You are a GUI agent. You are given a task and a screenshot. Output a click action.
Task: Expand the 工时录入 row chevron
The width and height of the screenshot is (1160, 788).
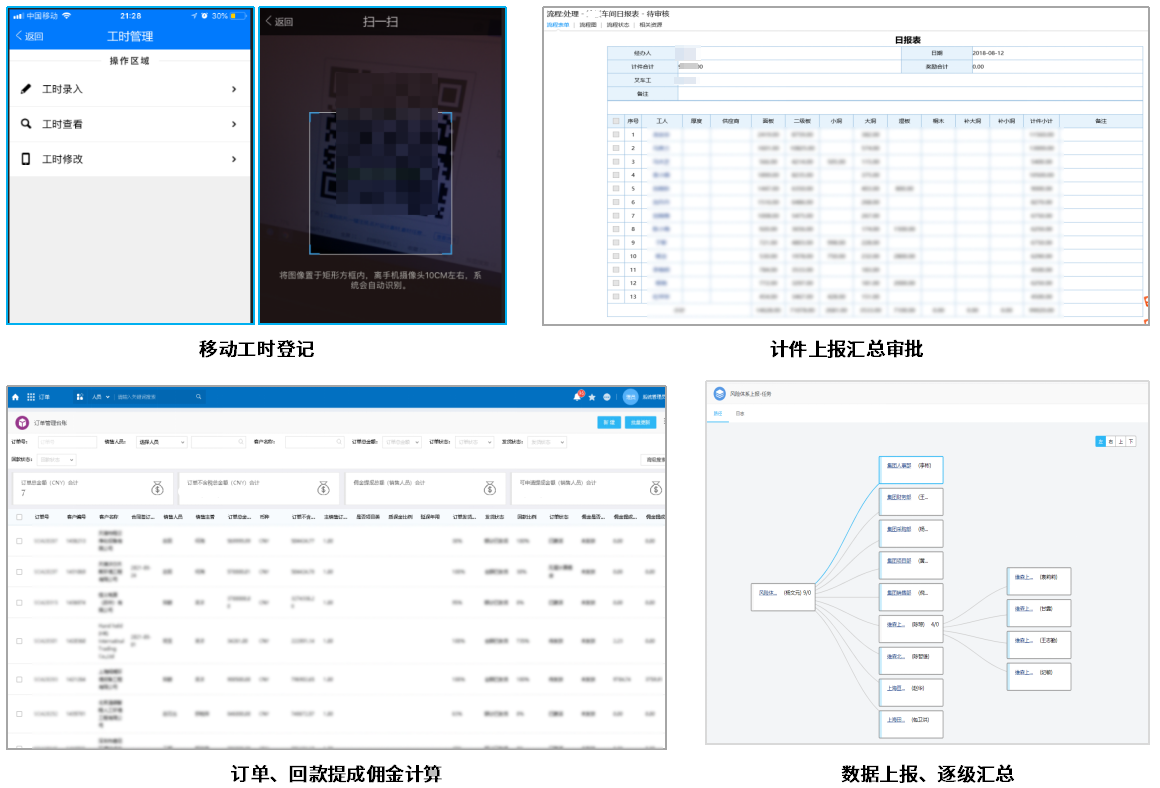234,89
